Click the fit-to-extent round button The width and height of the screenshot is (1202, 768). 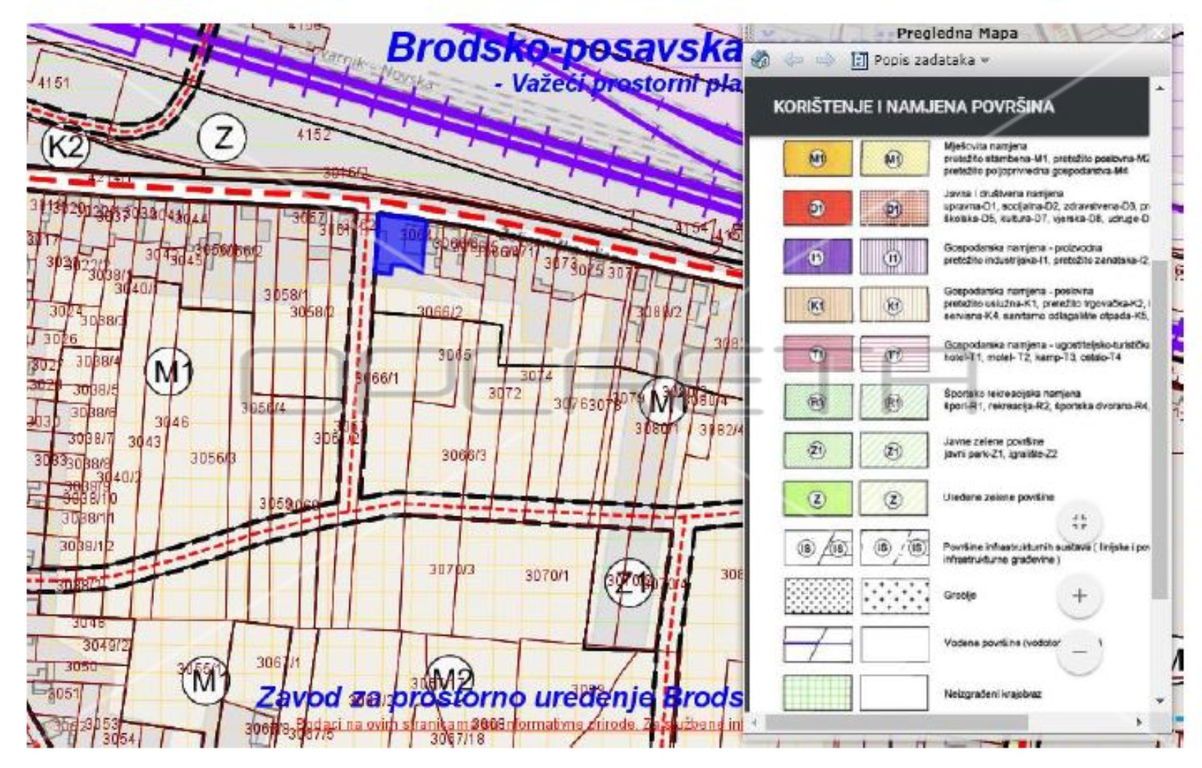pos(1079,521)
